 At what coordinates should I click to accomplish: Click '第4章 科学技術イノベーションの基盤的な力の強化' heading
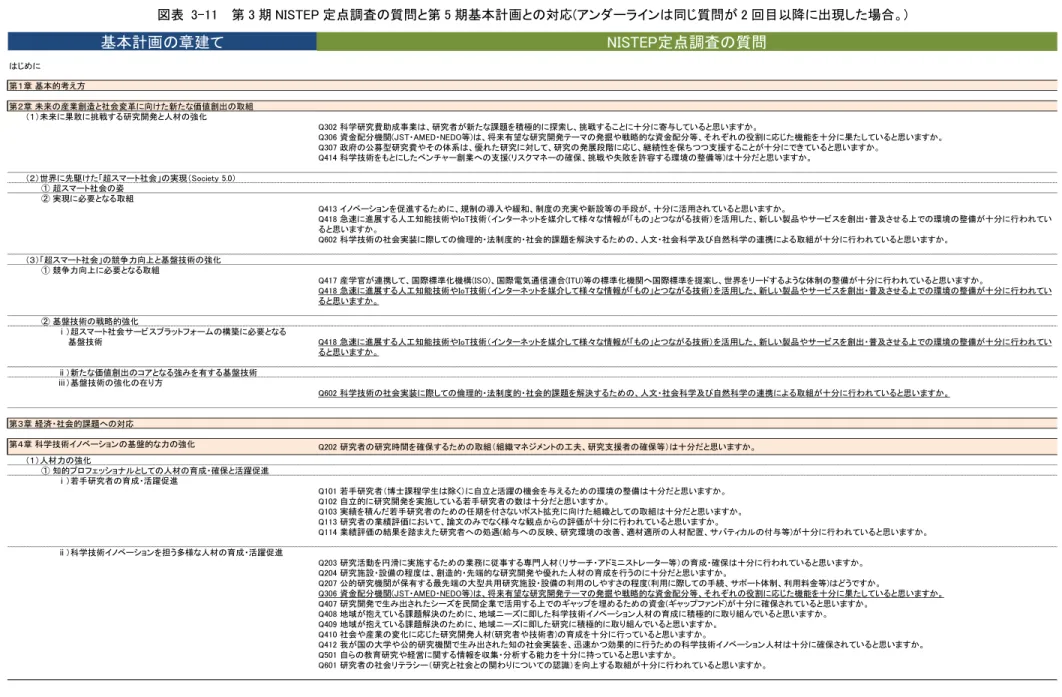102,444
